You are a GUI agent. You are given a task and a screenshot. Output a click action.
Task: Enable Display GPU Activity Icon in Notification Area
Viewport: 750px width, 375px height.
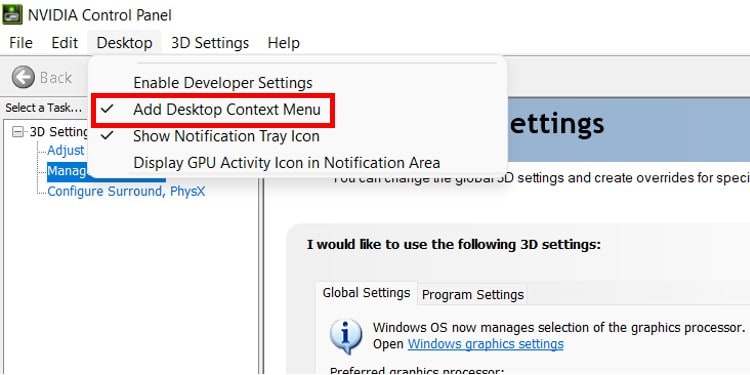298,163
